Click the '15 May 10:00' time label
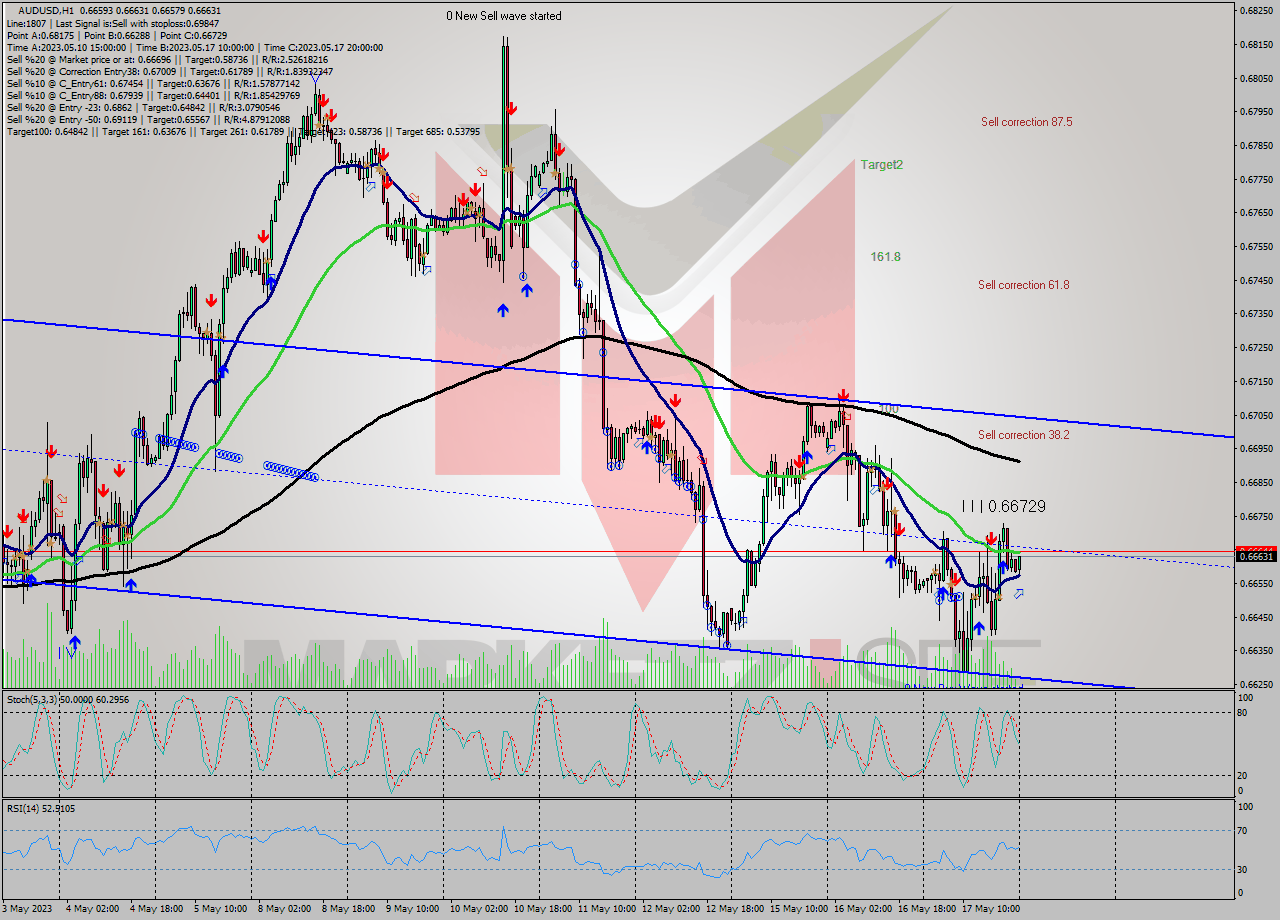The image size is (1280, 920). (799, 910)
